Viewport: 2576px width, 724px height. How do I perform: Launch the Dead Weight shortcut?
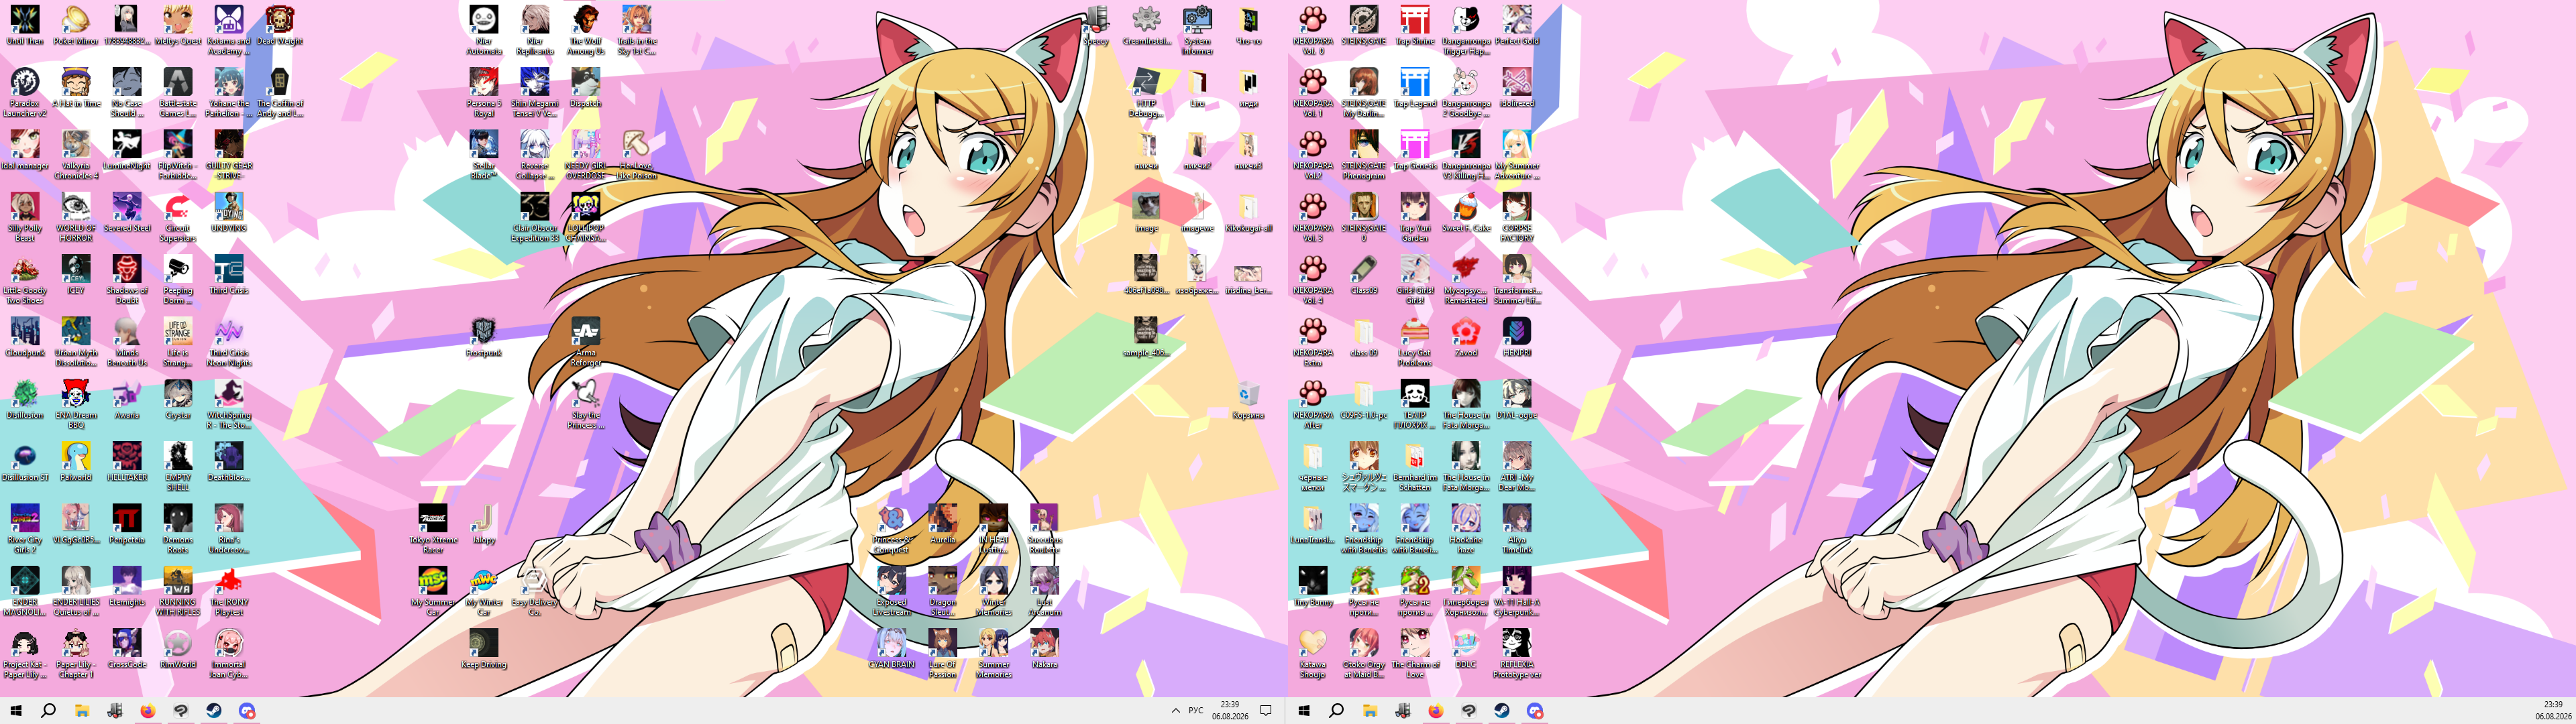pyautogui.click(x=280, y=26)
